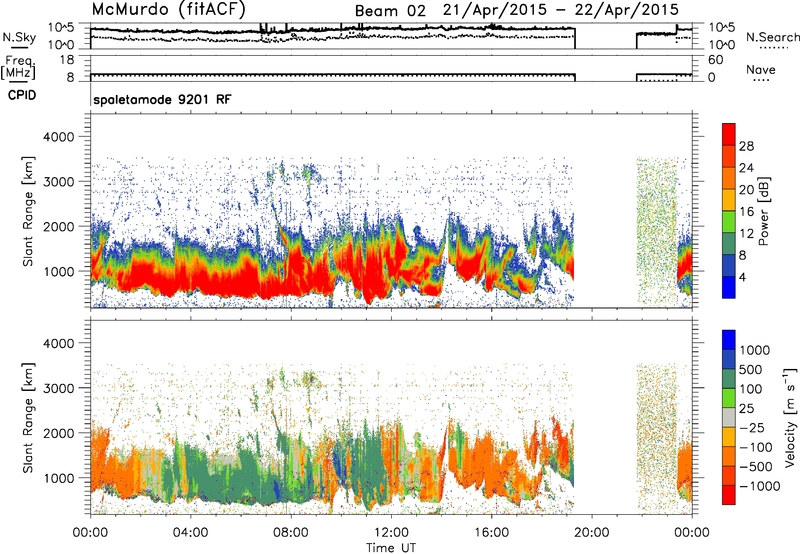Image resolution: width=800 pixels, height=554 pixels.
Task: Click the noisy scatter block in the power panel
Action: tap(657, 231)
